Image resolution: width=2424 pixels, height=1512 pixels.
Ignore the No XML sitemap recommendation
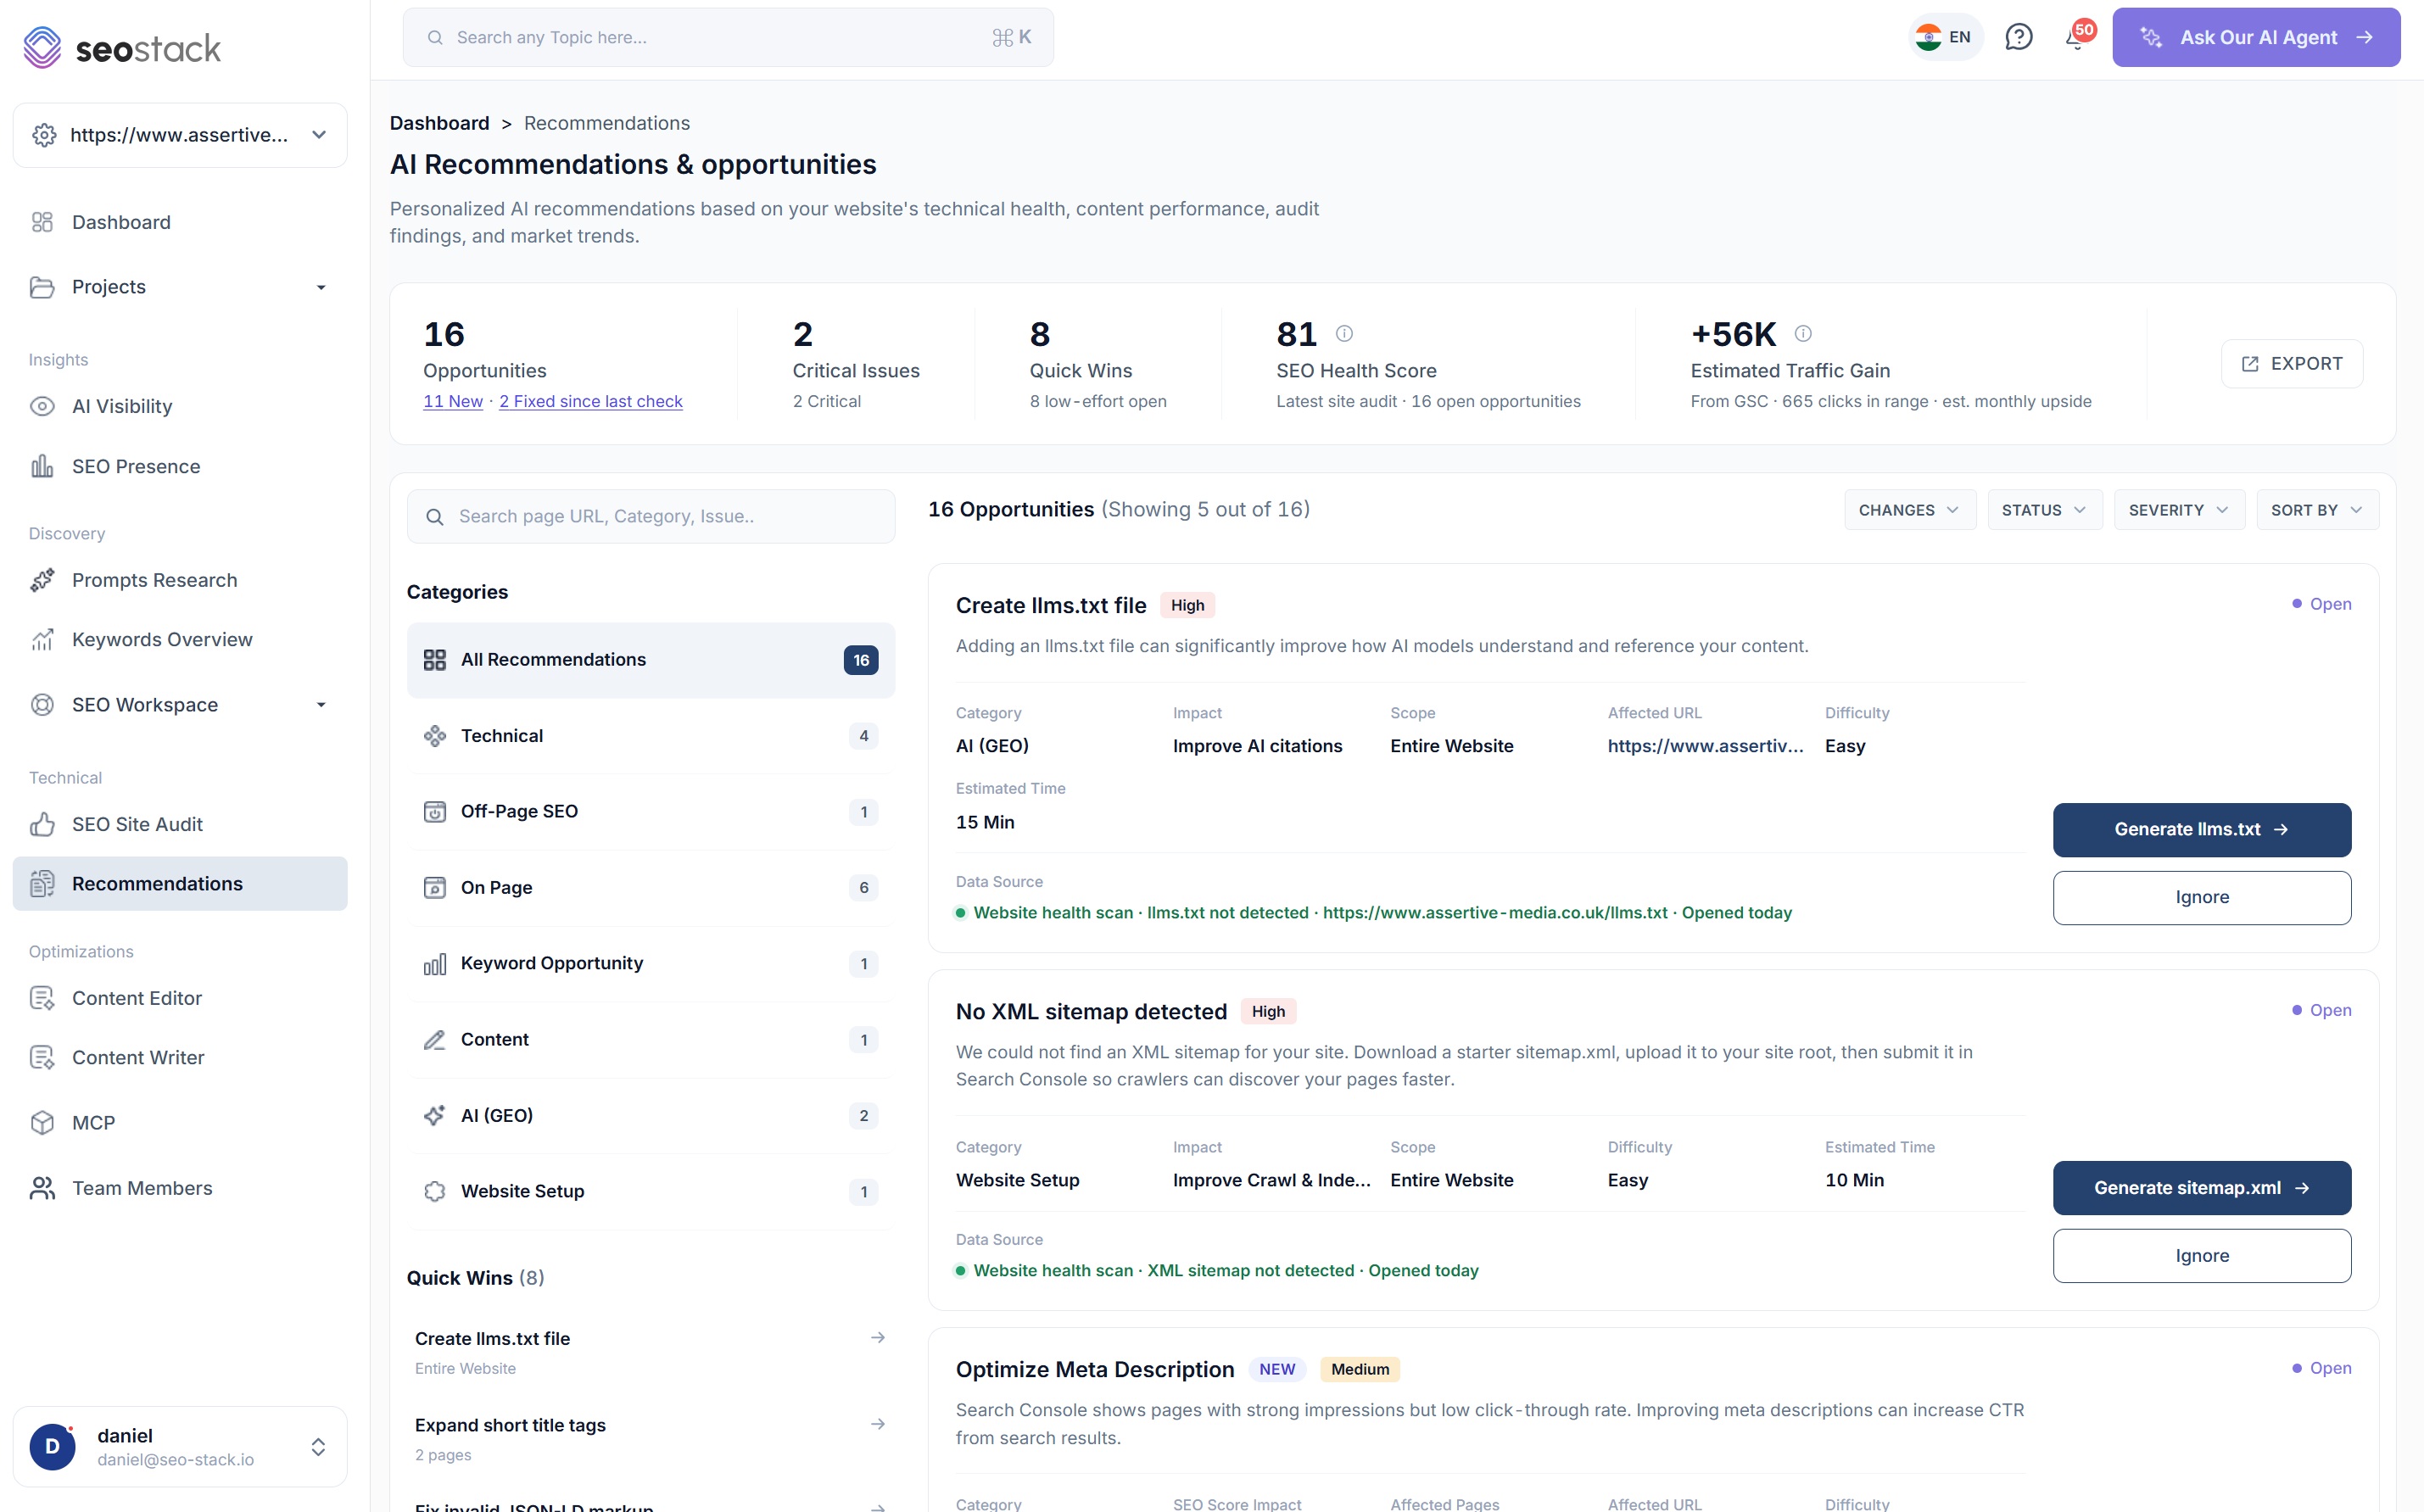pyautogui.click(x=2201, y=1256)
